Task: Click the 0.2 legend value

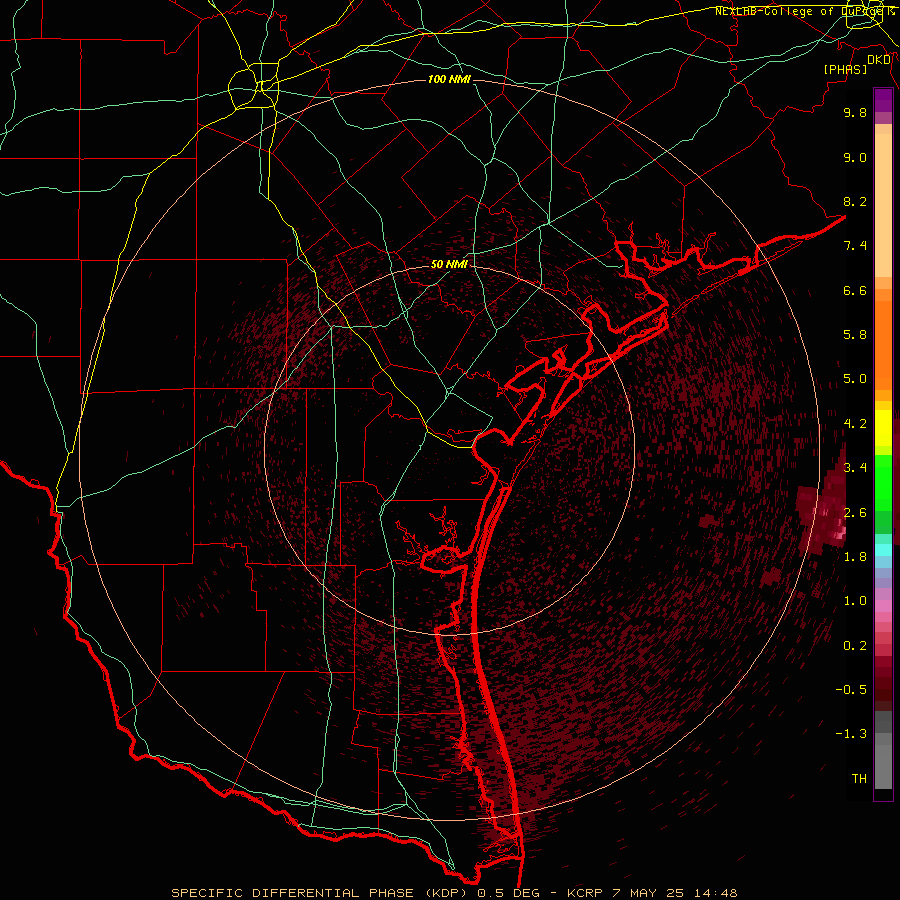Action: tap(855, 646)
